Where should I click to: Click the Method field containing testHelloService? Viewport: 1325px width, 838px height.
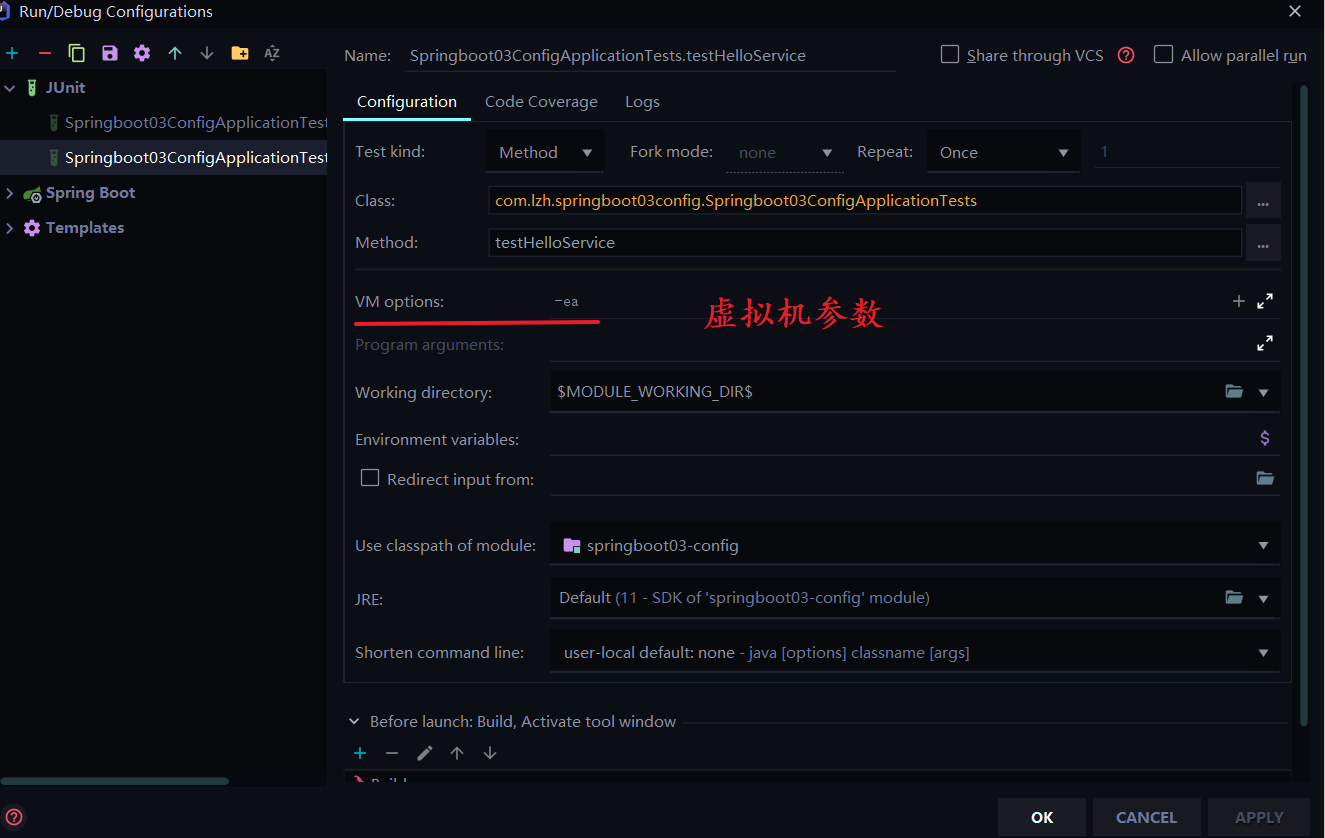tap(865, 243)
